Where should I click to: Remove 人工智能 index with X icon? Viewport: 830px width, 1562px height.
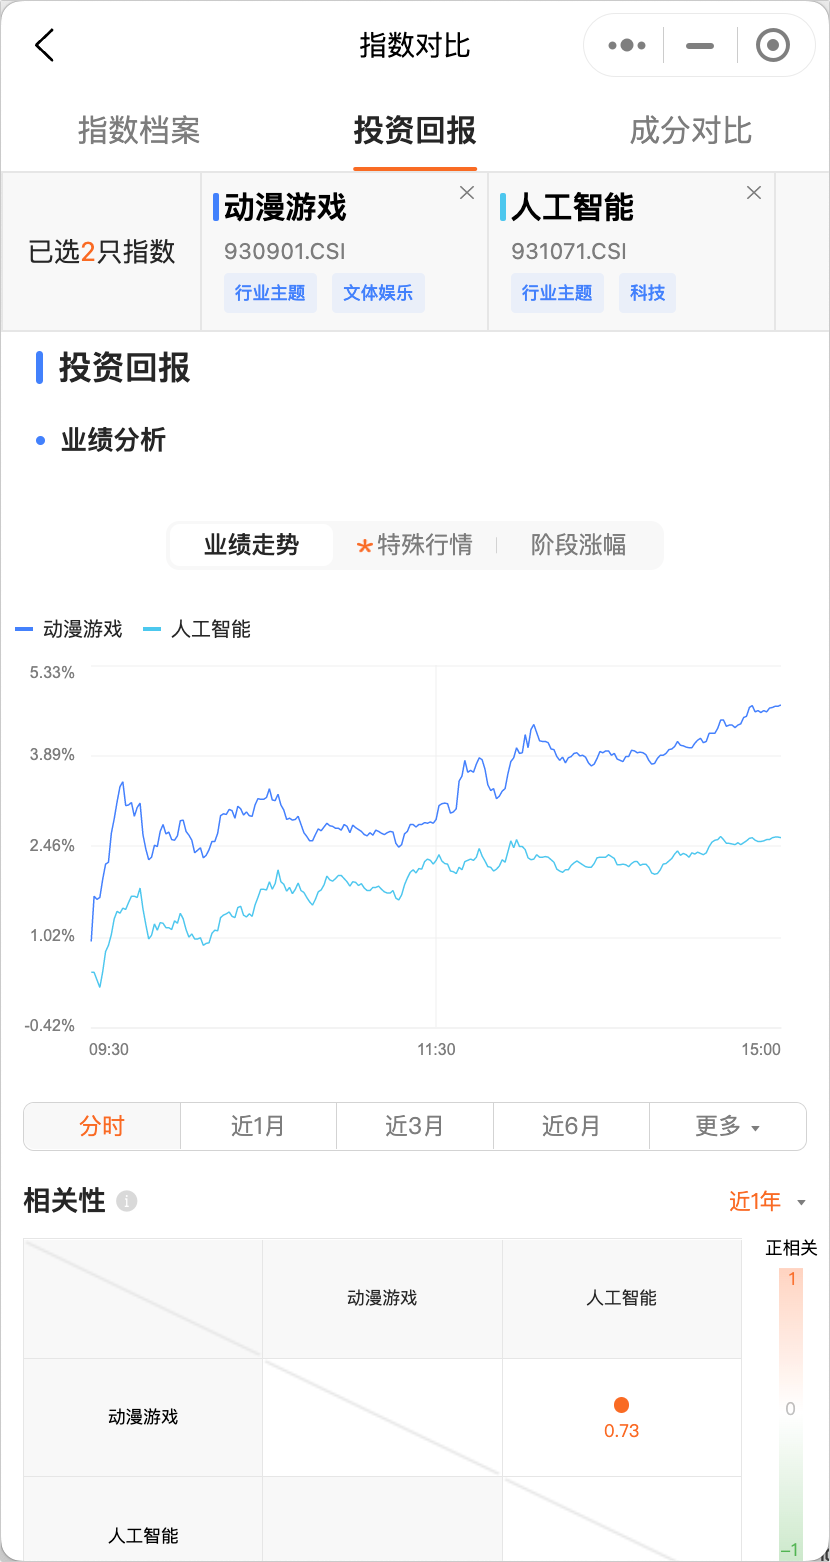754,193
